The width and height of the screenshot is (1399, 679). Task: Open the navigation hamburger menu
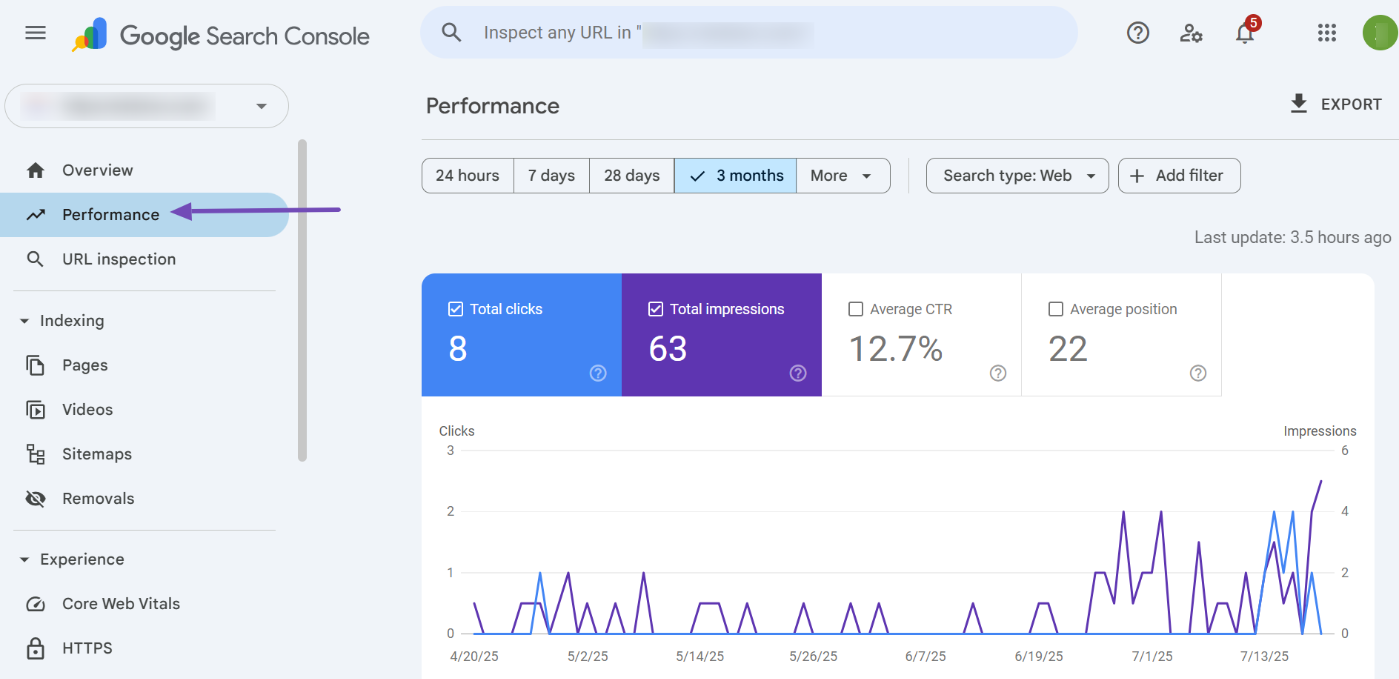pos(35,32)
